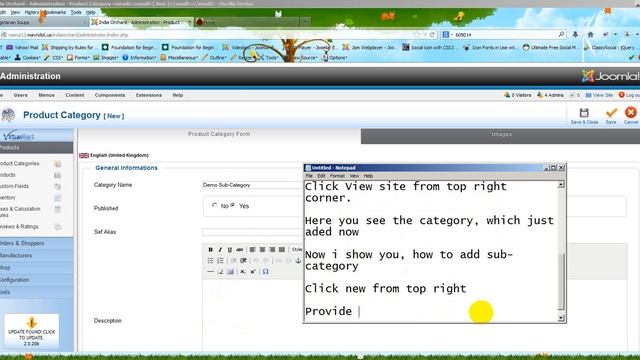Image resolution: width=640 pixels, height=360 pixels.
Task: Open the Forms developer toolbar dropdown
Action: click(78, 58)
